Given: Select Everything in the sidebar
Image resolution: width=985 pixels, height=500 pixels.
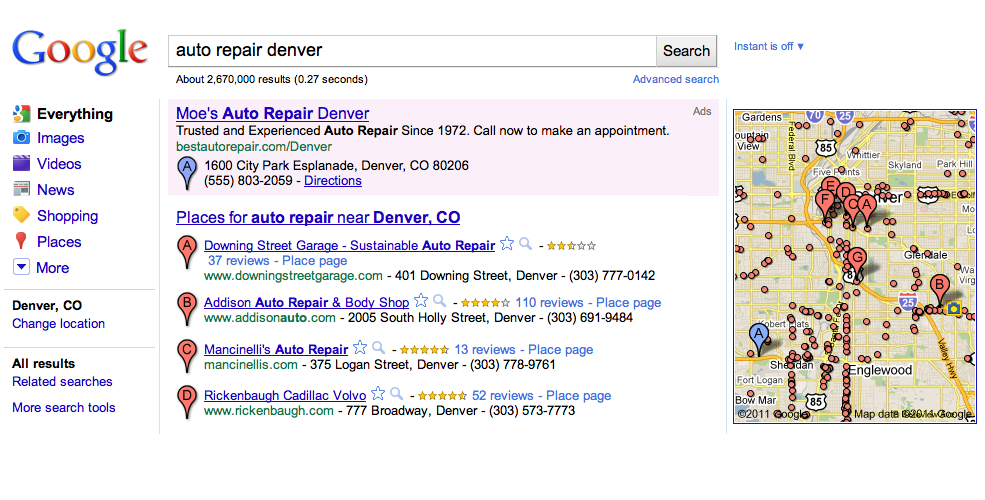Looking at the screenshot, I should click(75, 114).
